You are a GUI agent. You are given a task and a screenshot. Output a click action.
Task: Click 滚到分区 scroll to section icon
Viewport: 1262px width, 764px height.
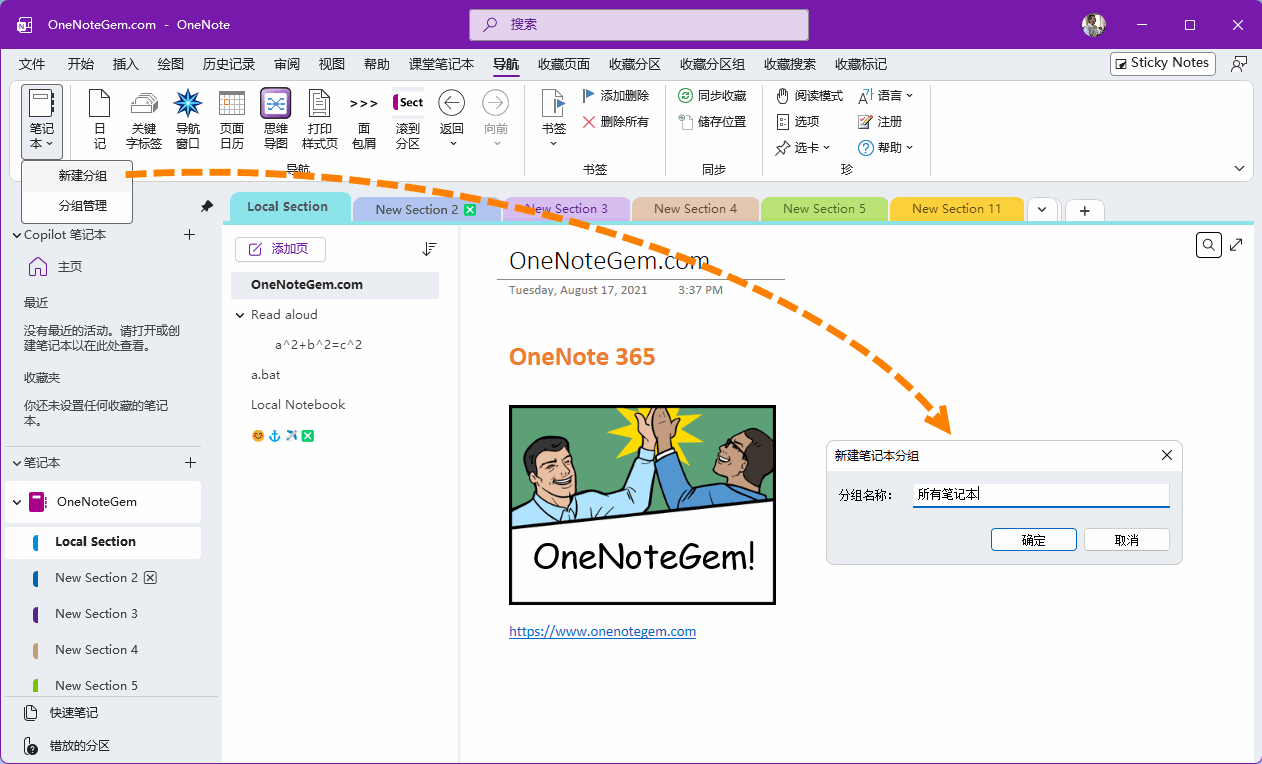click(x=408, y=120)
